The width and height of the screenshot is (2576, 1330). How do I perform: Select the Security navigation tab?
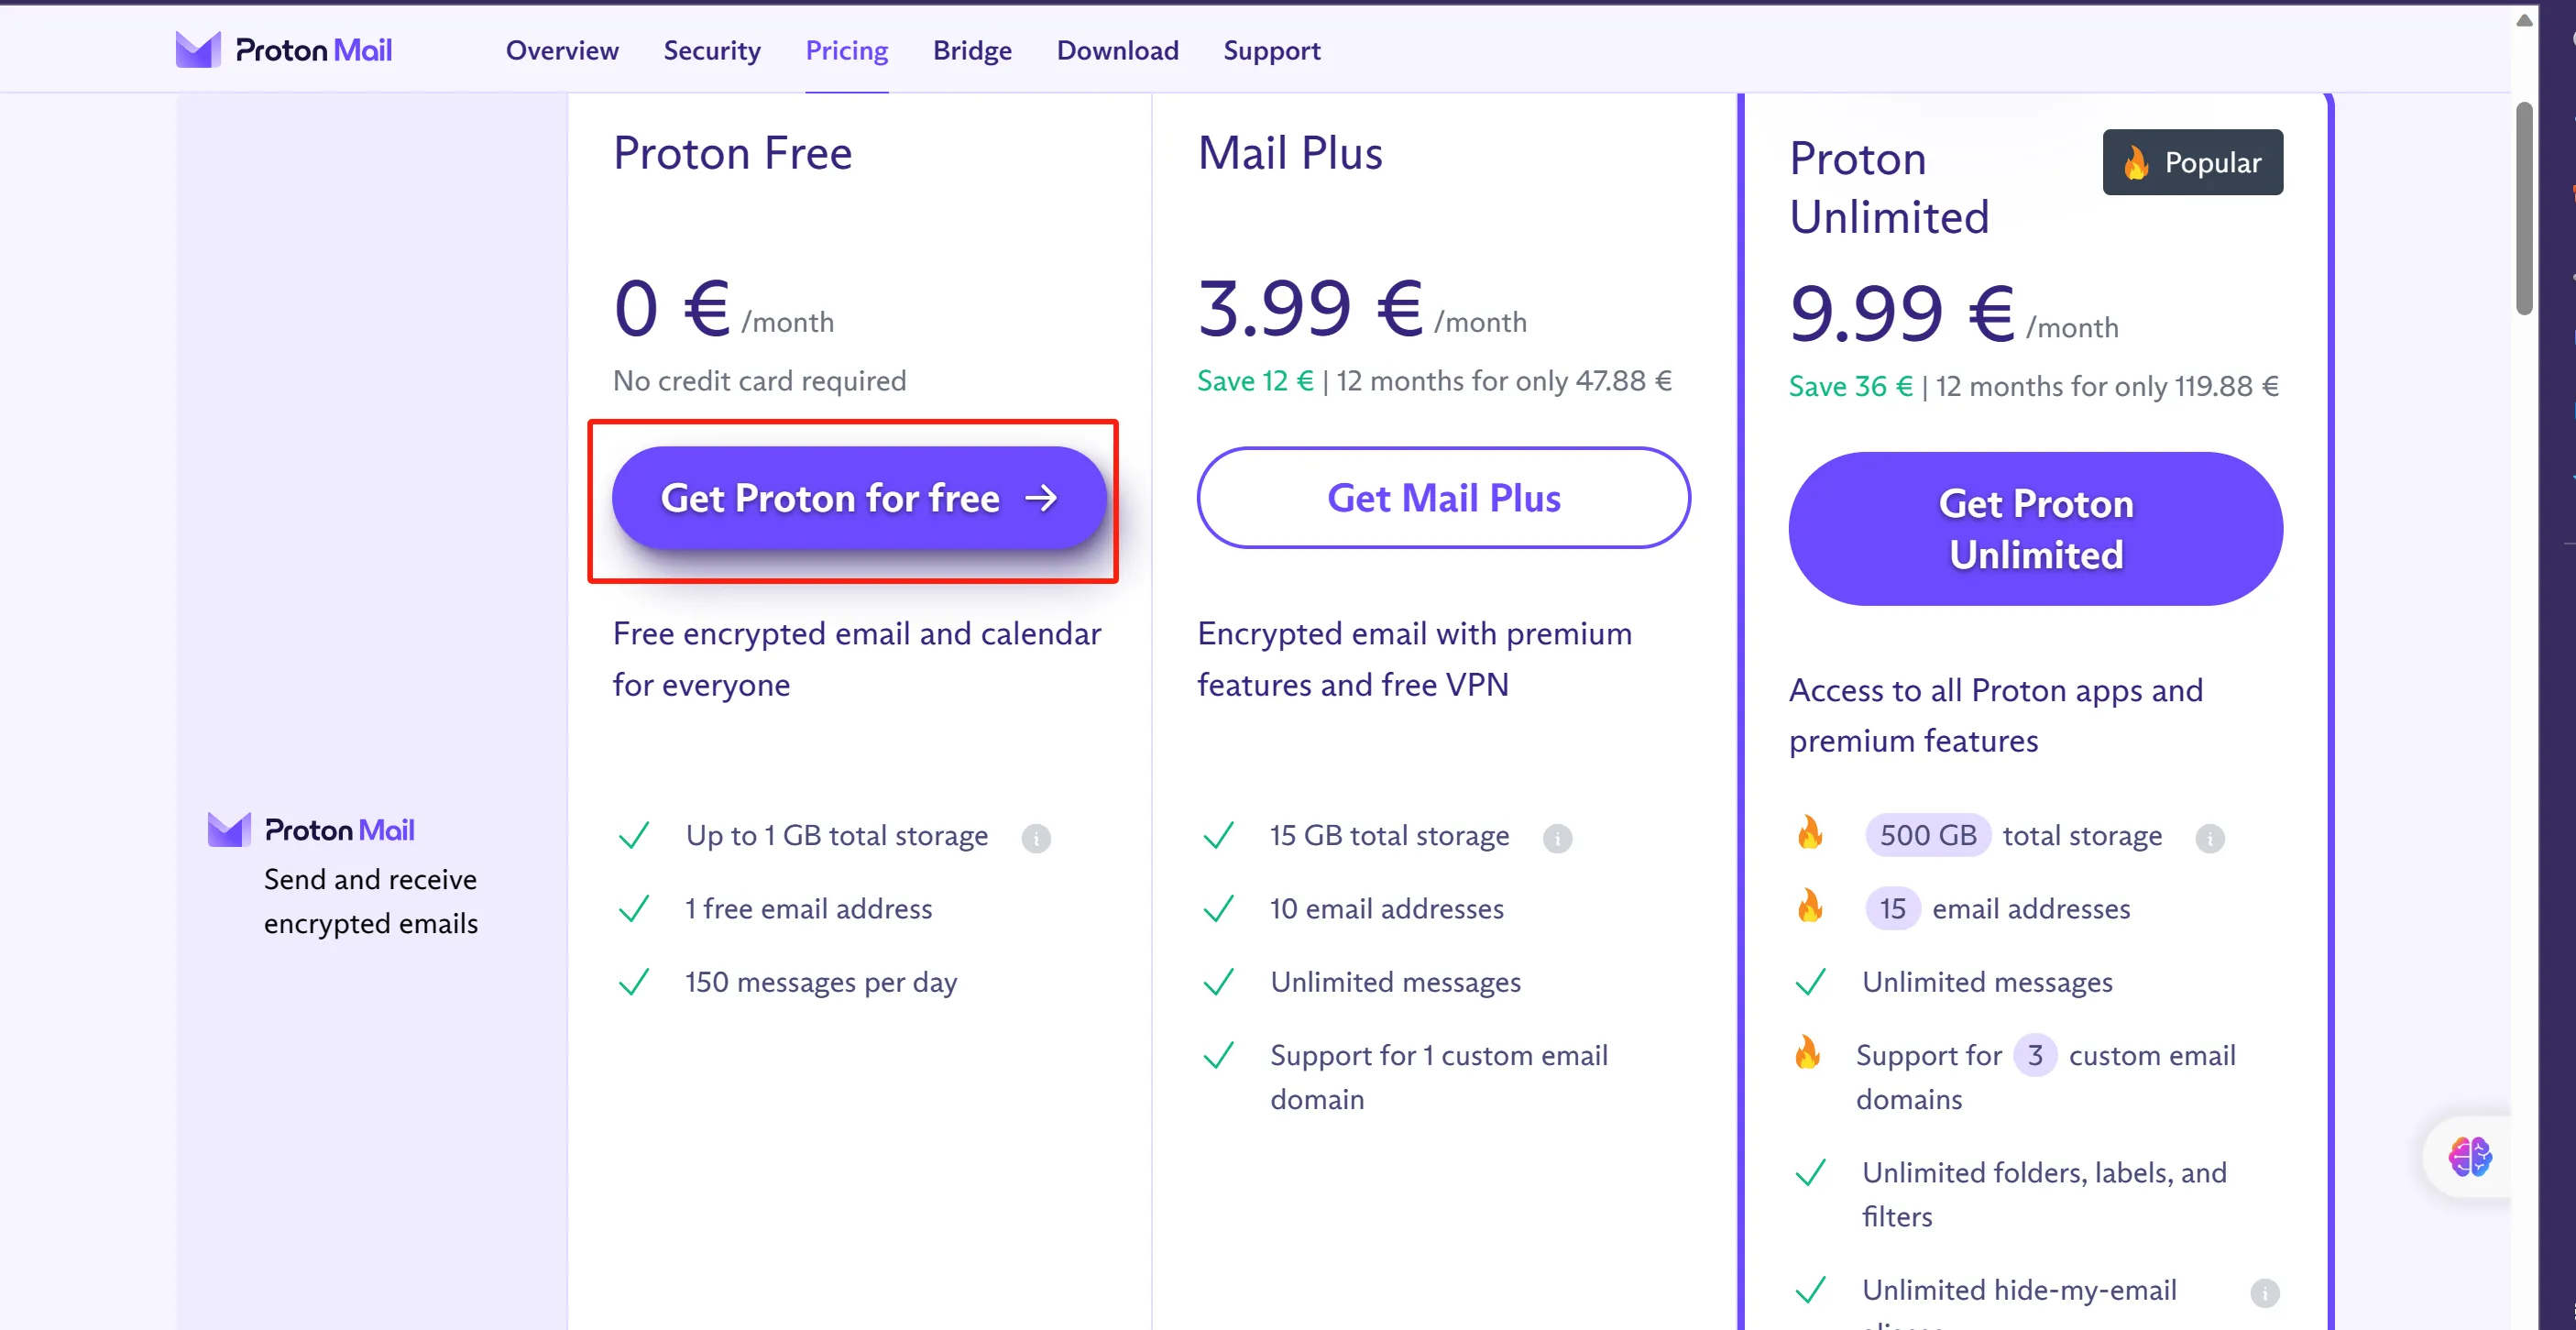tap(712, 49)
